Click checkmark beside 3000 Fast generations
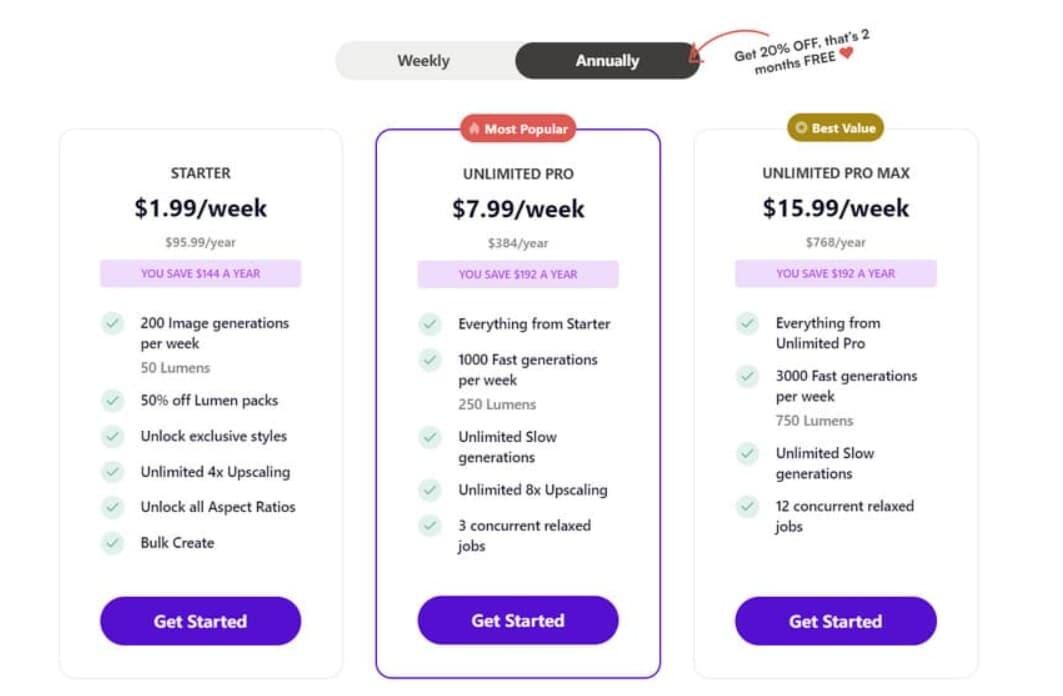 tap(747, 376)
